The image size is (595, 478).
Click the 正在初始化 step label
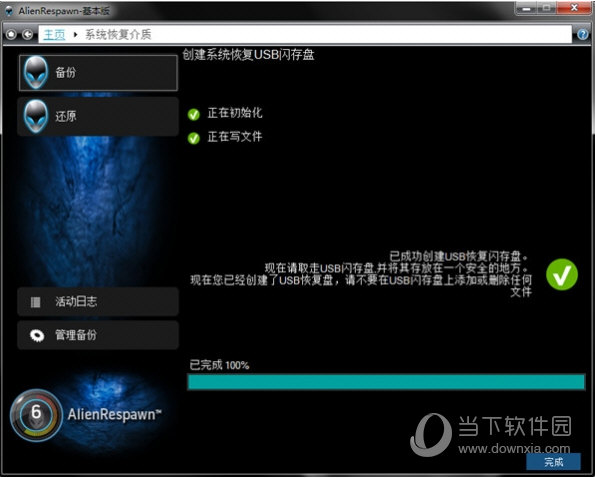[235, 113]
